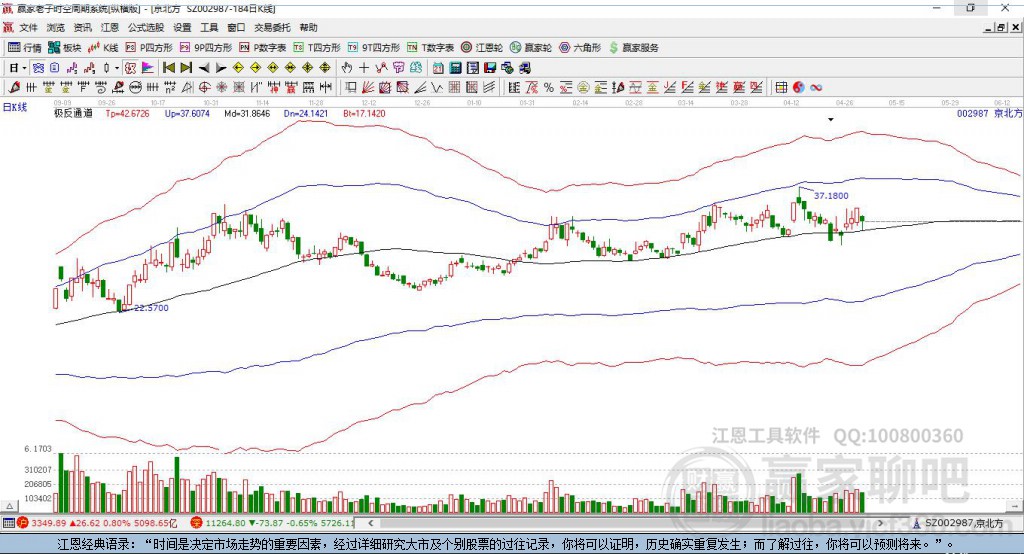This screenshot has height=554, width=1024.
Task: Click the infinity loop icon
Action: (816, 88)
